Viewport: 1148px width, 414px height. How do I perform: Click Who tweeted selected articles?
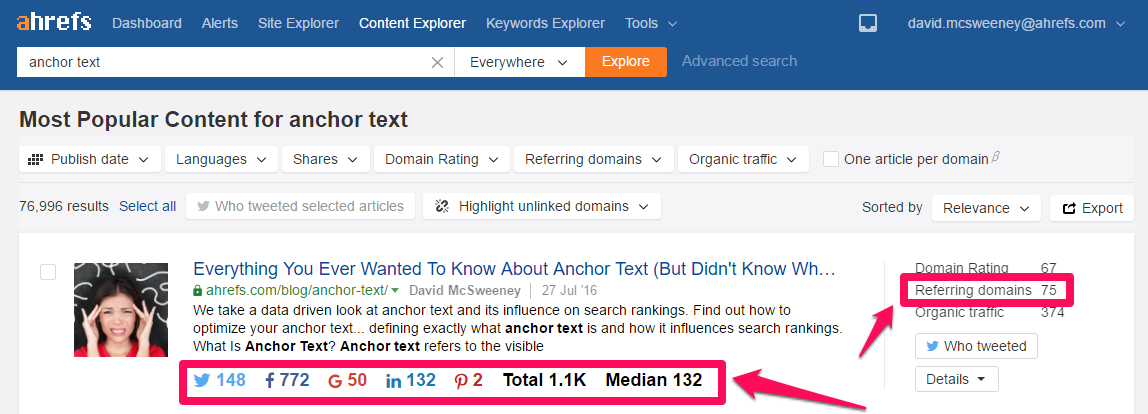[x=300, y=207]
